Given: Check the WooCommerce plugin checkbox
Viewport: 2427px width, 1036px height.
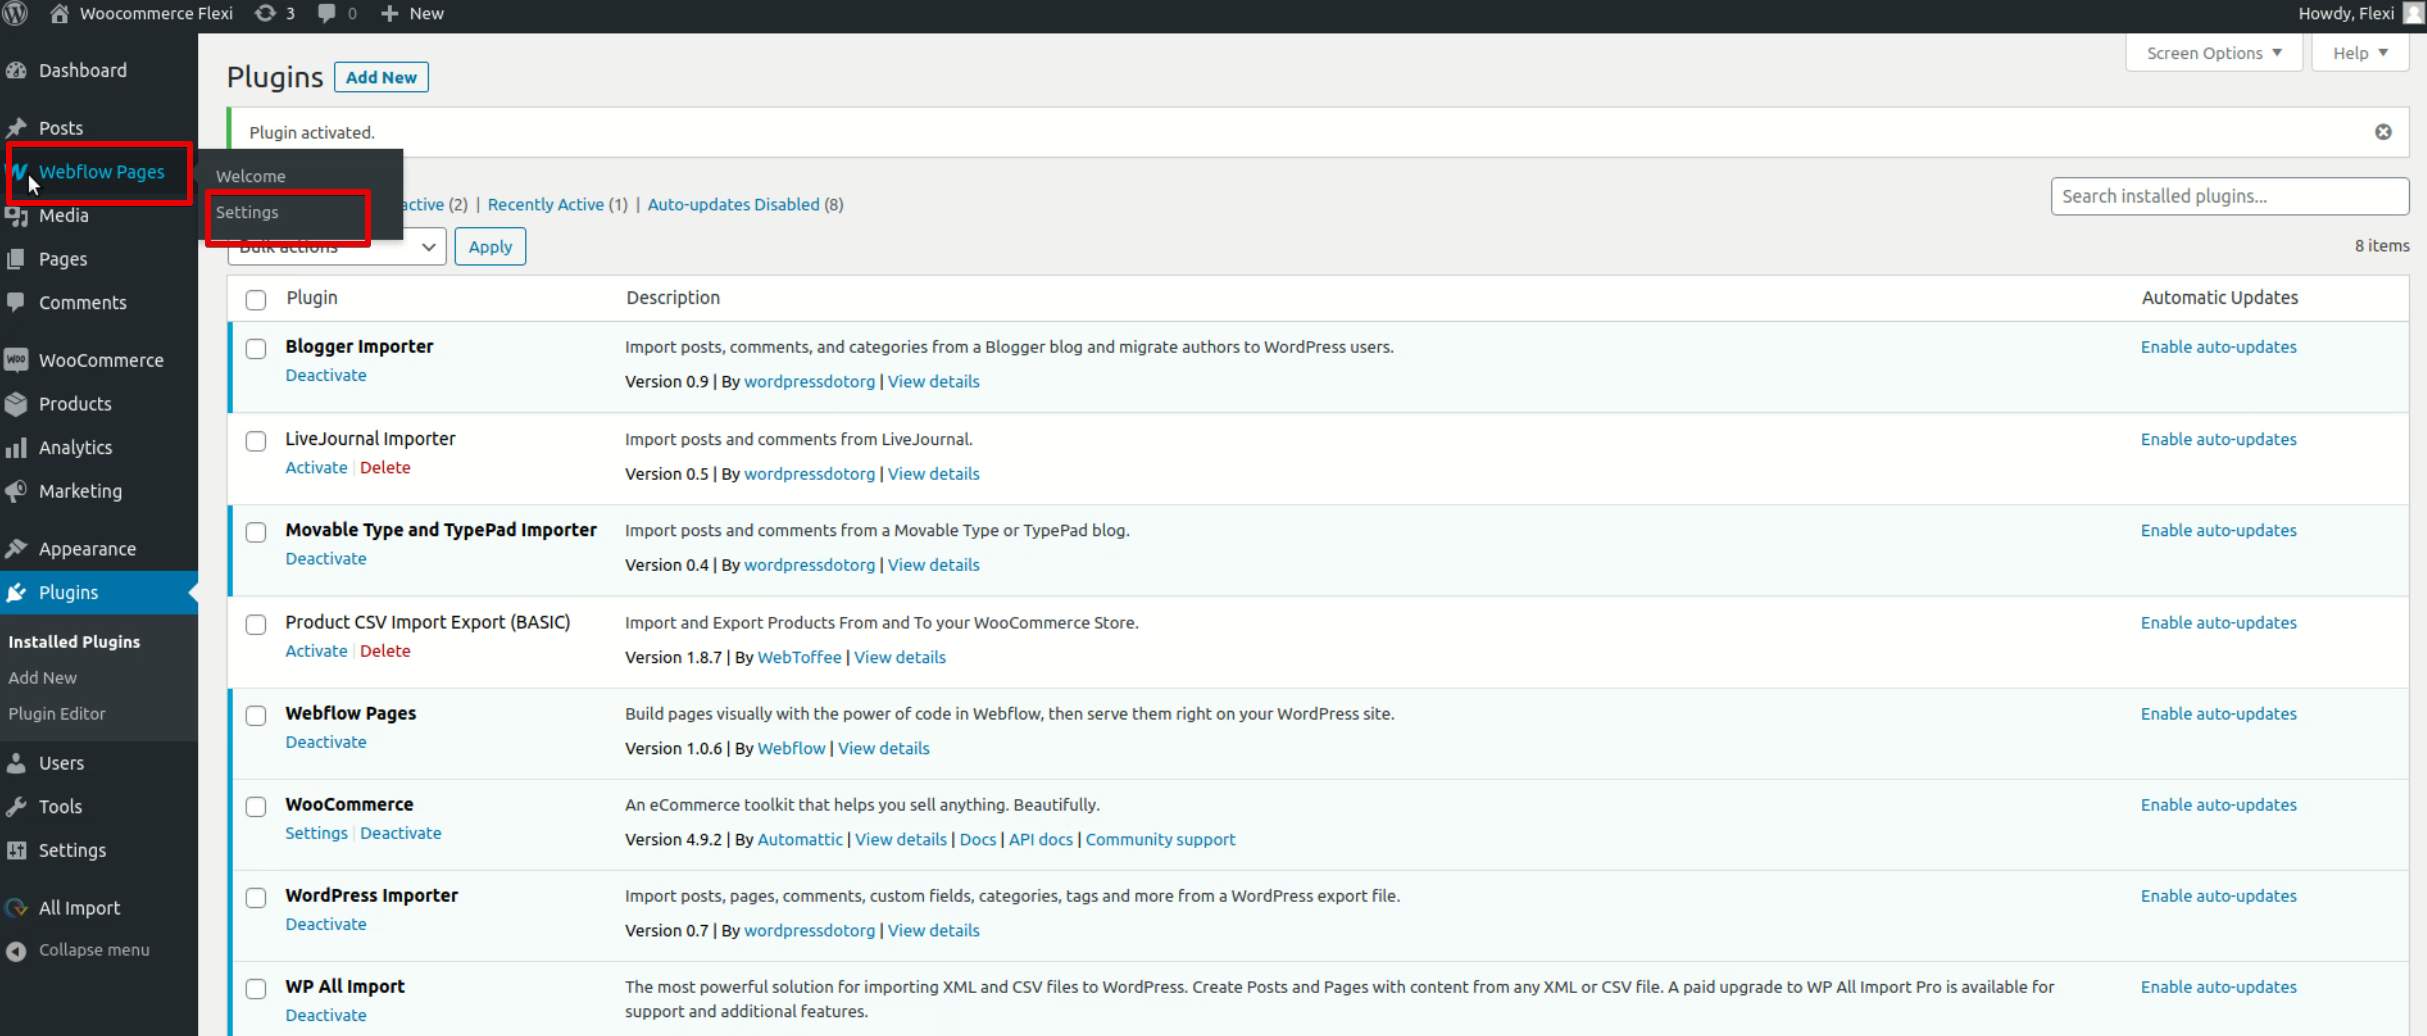Looking at the screenshot, I should point(256,806).
